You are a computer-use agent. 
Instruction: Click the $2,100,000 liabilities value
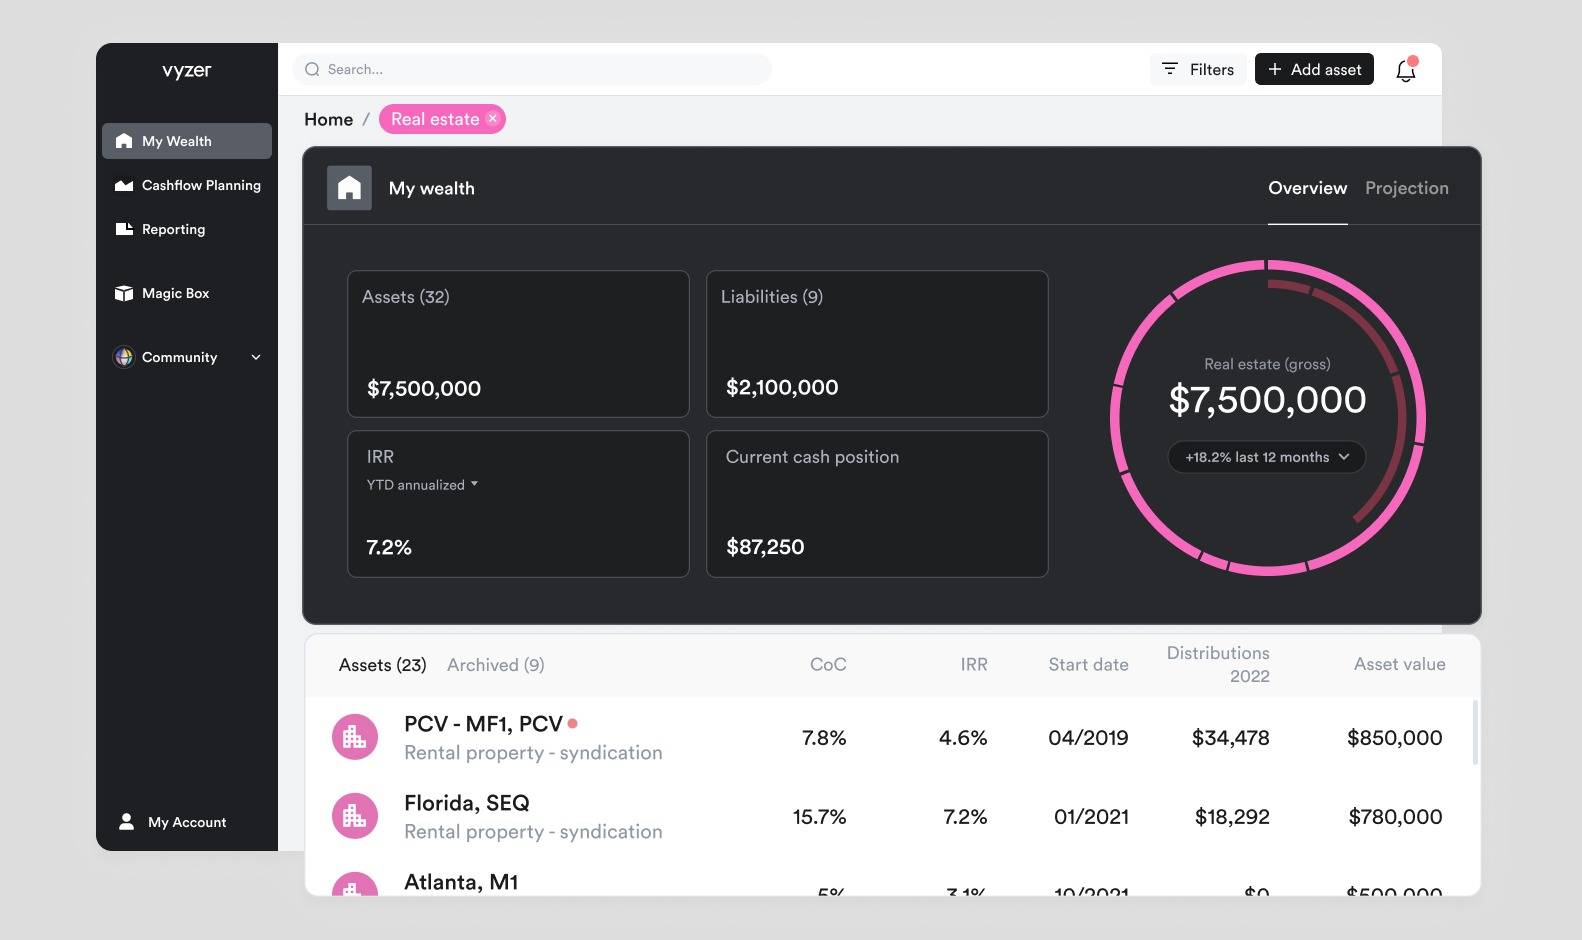pyautogui.click(x=782, y=387)
